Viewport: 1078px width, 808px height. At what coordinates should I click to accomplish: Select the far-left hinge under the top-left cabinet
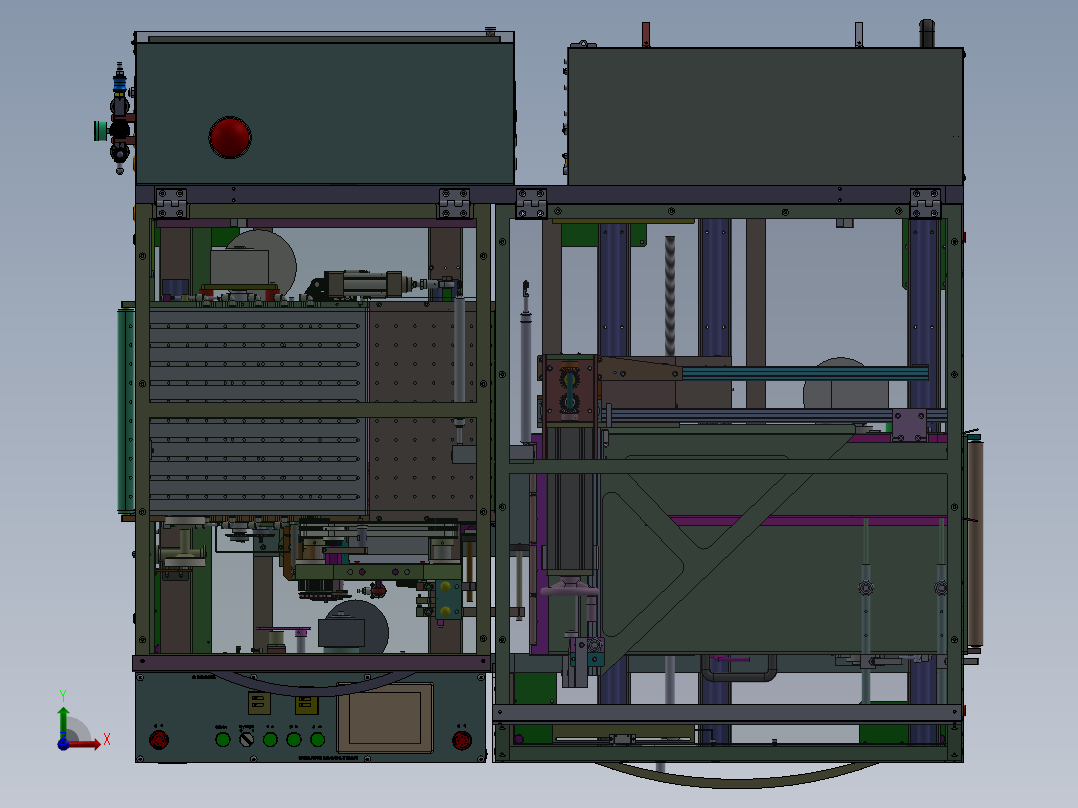click(x=171, y=204)
